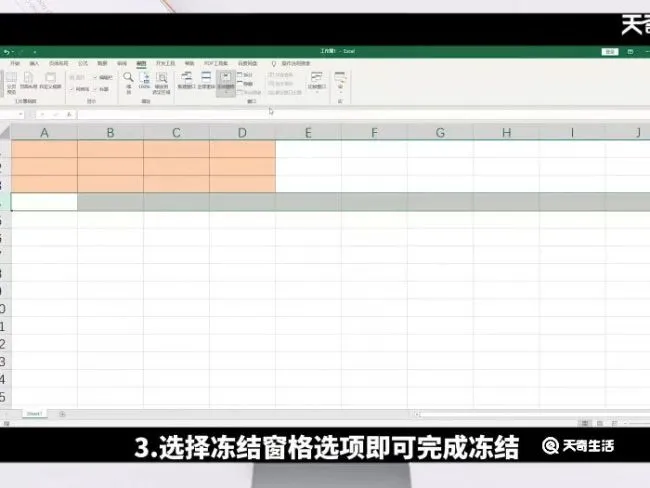Open the Macros button in ribbon

(x=340, y=83)
